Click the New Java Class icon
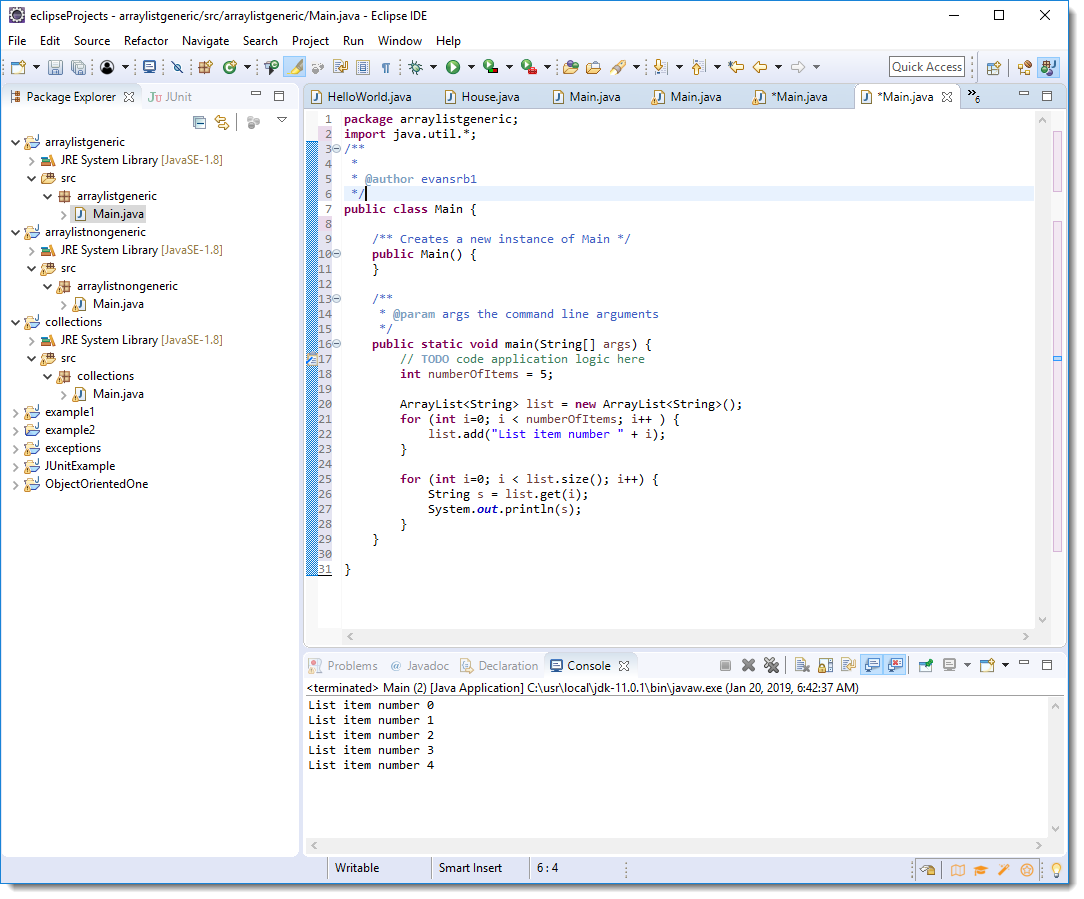1084x899 pixels. [x=230, y=67]
